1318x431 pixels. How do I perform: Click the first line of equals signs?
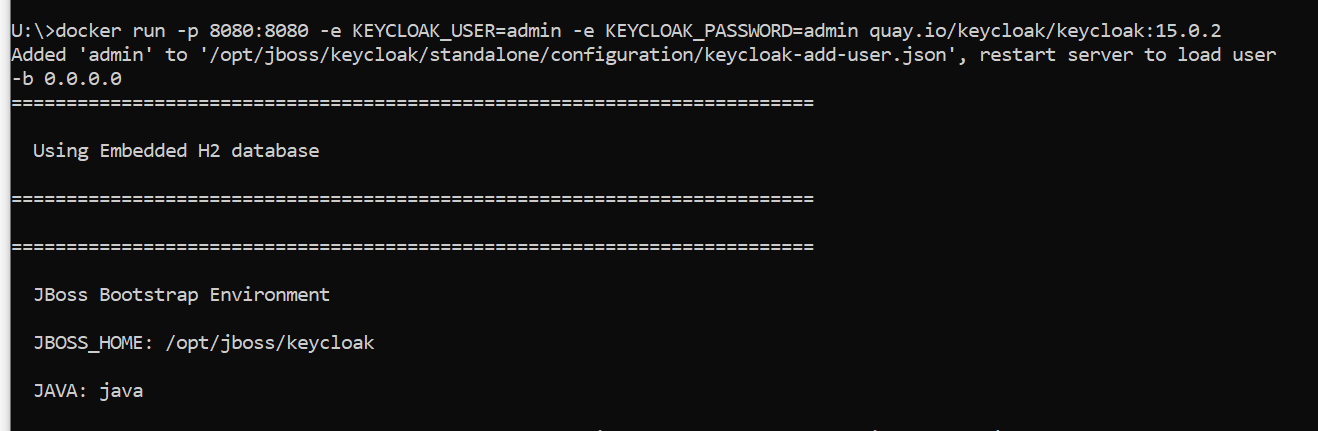412,102
